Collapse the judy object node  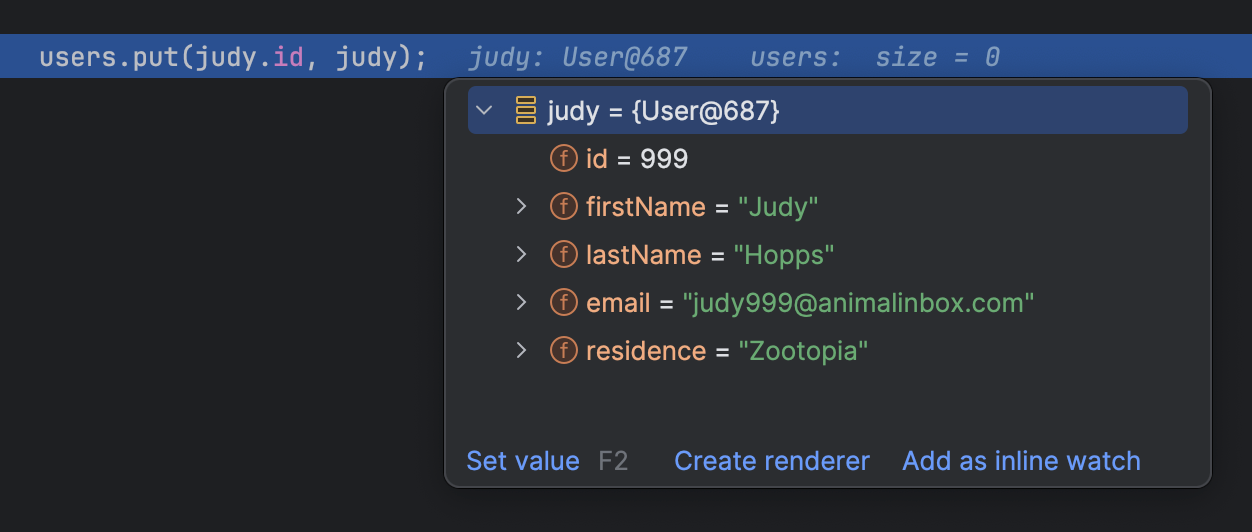point(485,110)
